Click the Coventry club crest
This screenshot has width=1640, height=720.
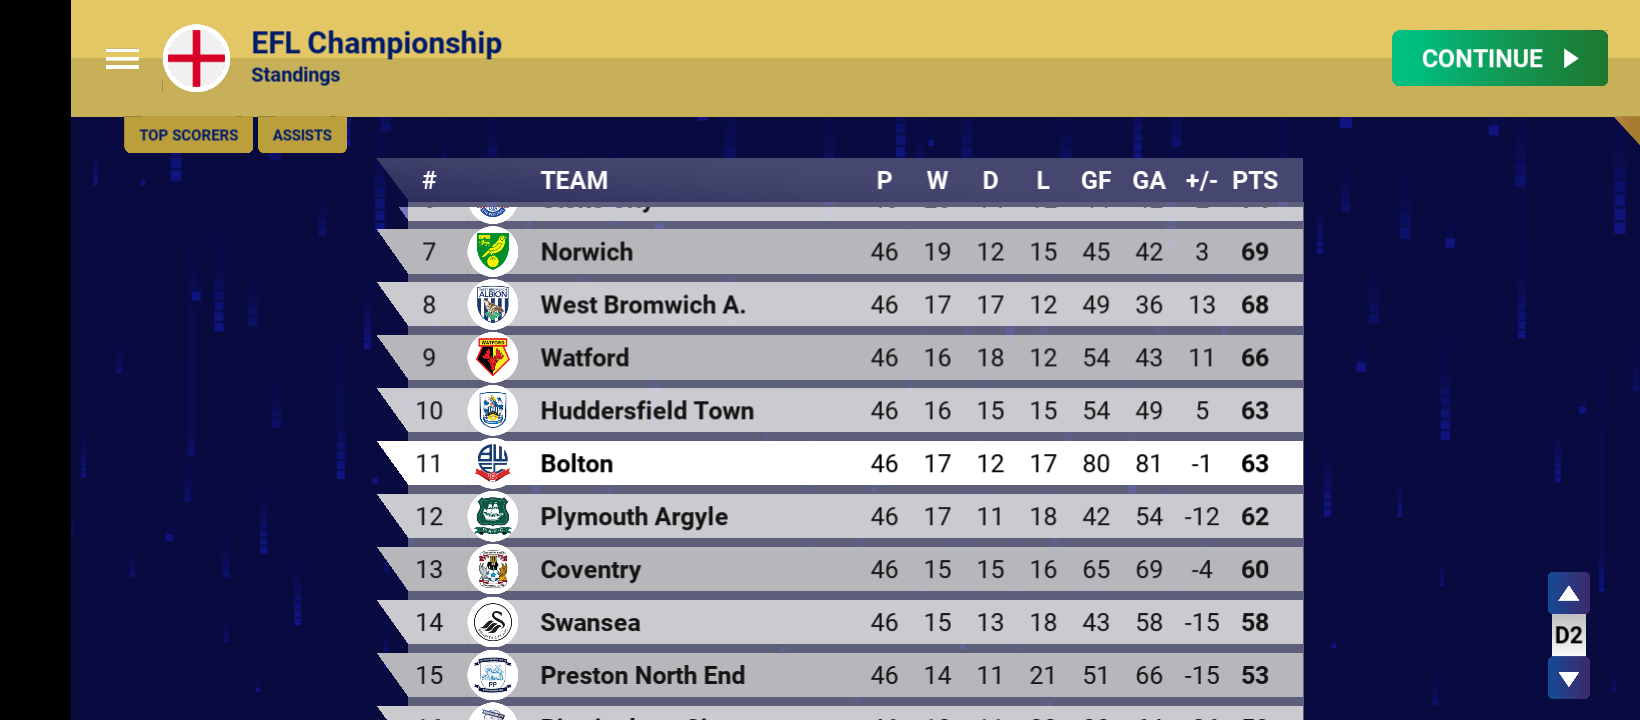click(x=492, y=570)
